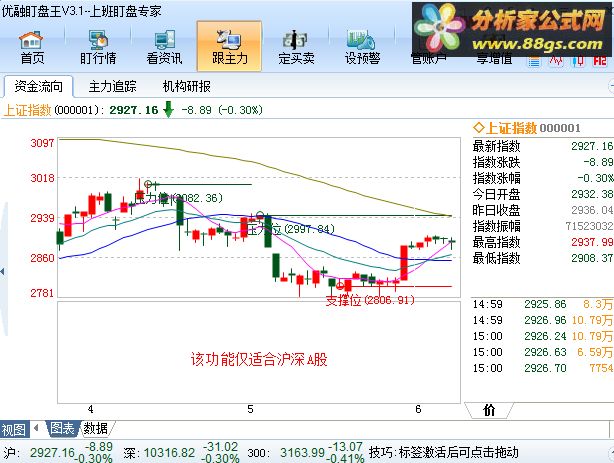Image resolution: width=614 pixels, height=463 pixels.
Task: Open the 享增值 value-added toolbar item
Action: (x=494, y=59)
